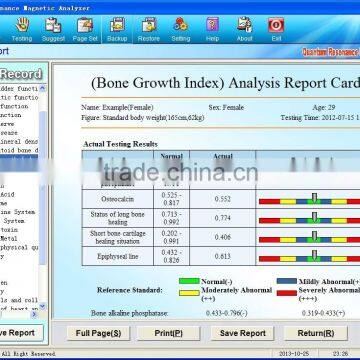Click the 'Age: 29' text
Screen dimensions: 360x360
[x=324, y=107]
